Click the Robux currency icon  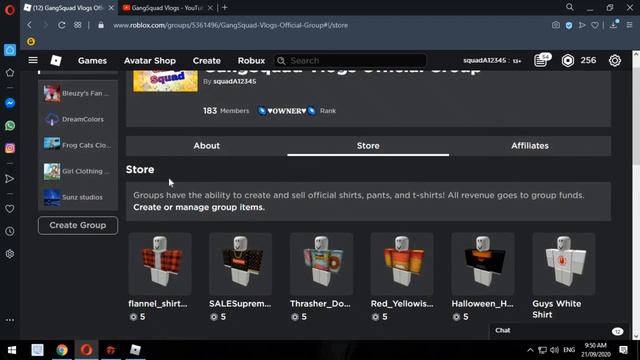point(568,60)
